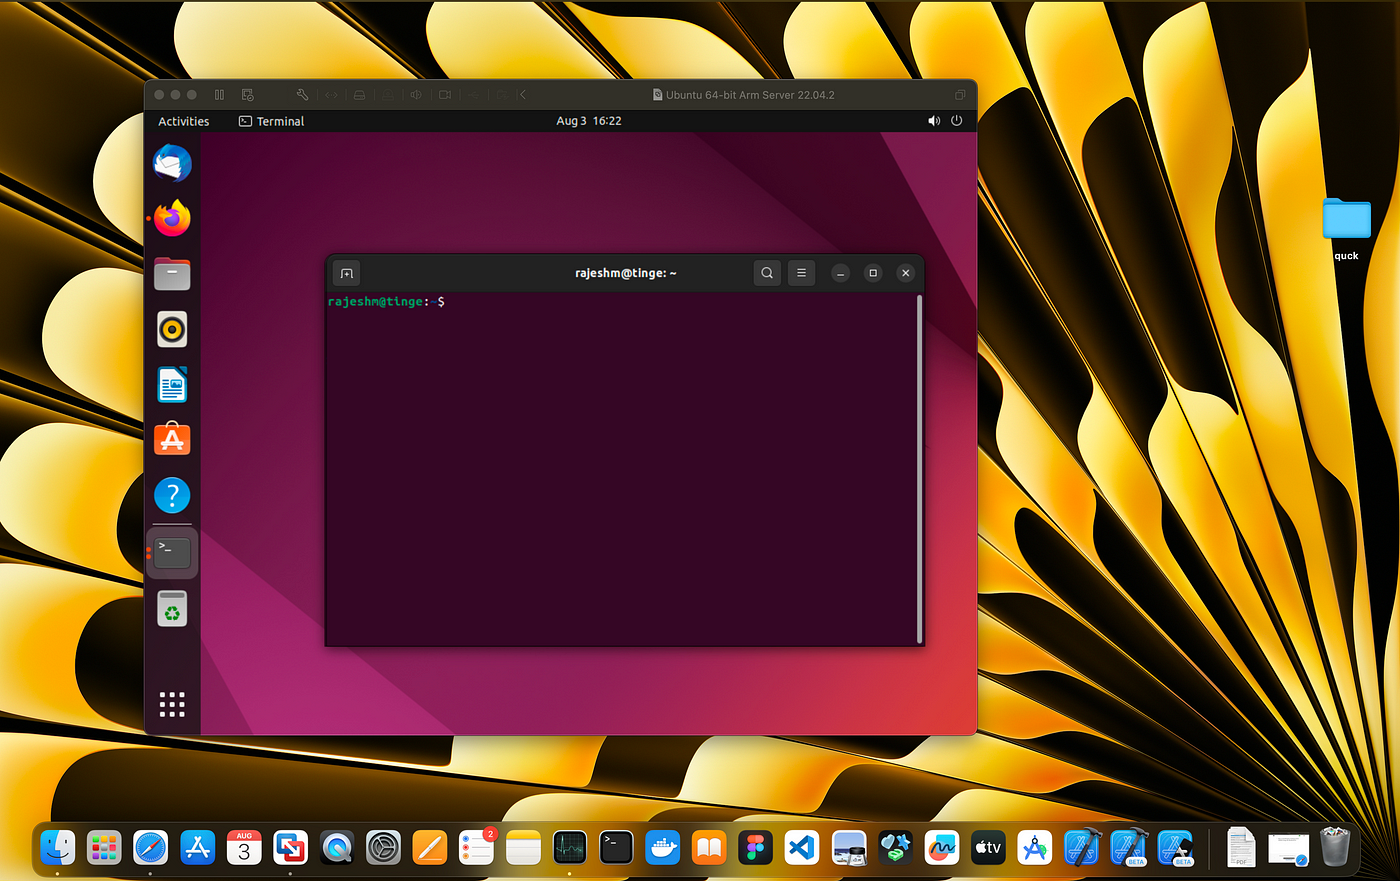Open the Aug 3 16:22 clock menu
1400x881 pixels.
(589, 121)
